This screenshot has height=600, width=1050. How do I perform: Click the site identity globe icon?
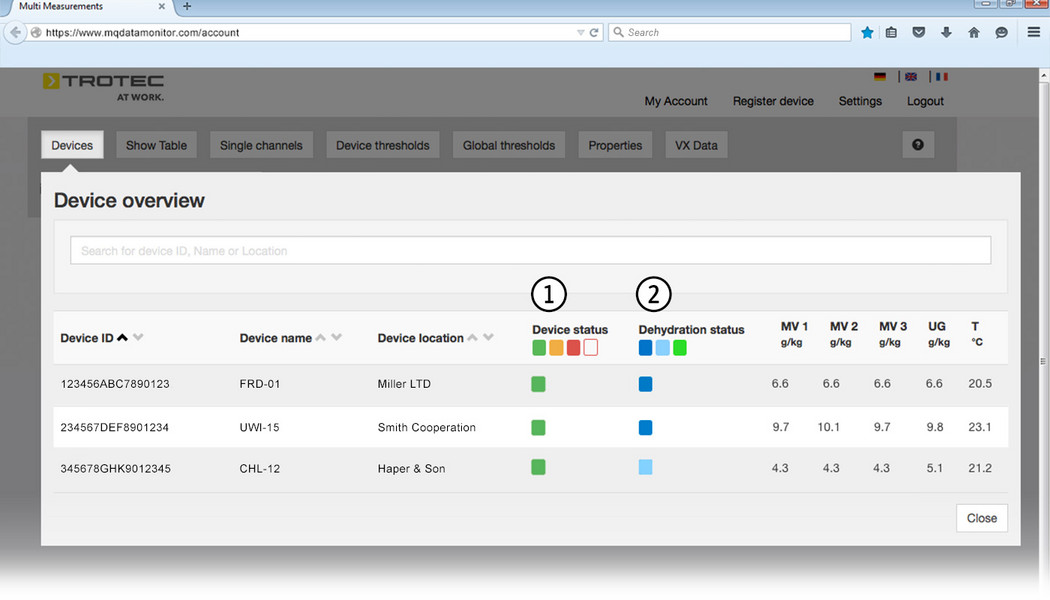[x=36, y=32]
